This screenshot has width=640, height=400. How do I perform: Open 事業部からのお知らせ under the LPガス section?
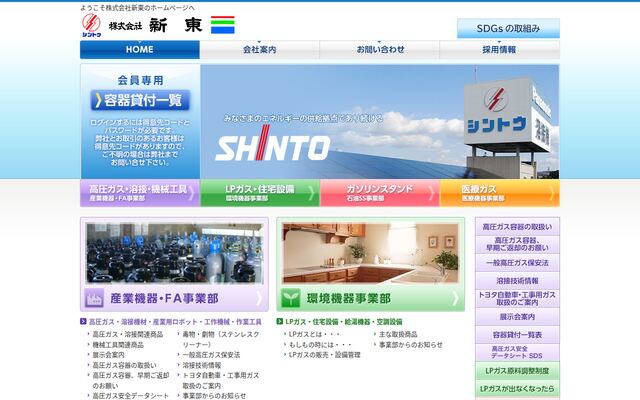coord(411,345)
